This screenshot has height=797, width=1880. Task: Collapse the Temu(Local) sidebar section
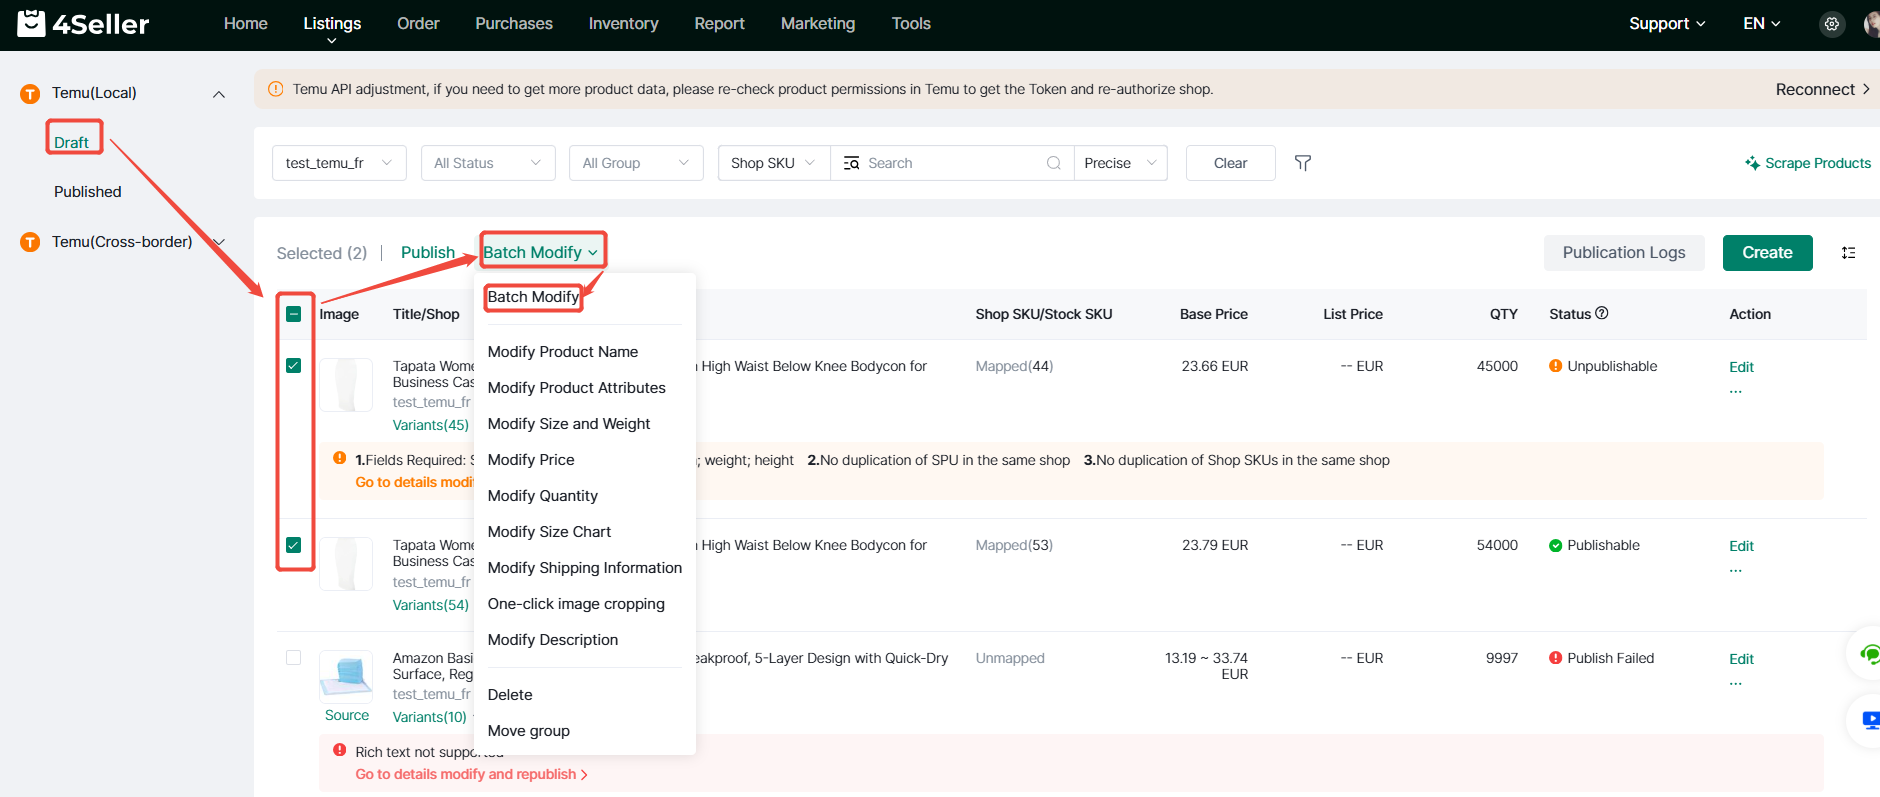pyautogui.click(x=219, y=94)
